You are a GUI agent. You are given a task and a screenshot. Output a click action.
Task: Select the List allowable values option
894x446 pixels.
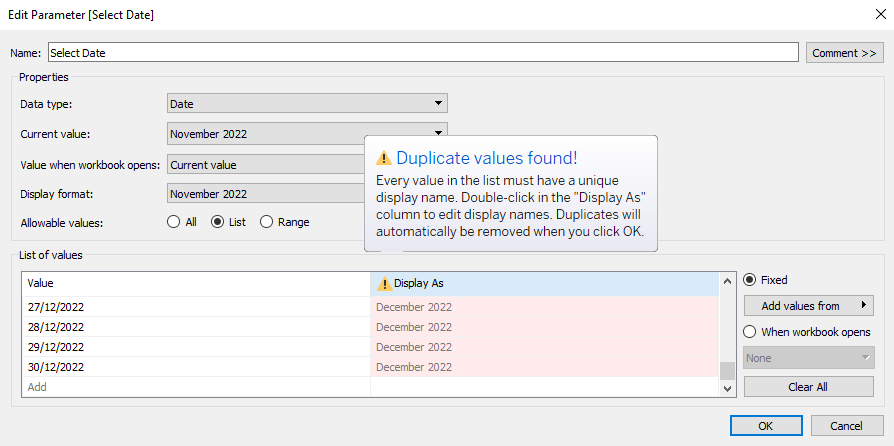[217, 222]
